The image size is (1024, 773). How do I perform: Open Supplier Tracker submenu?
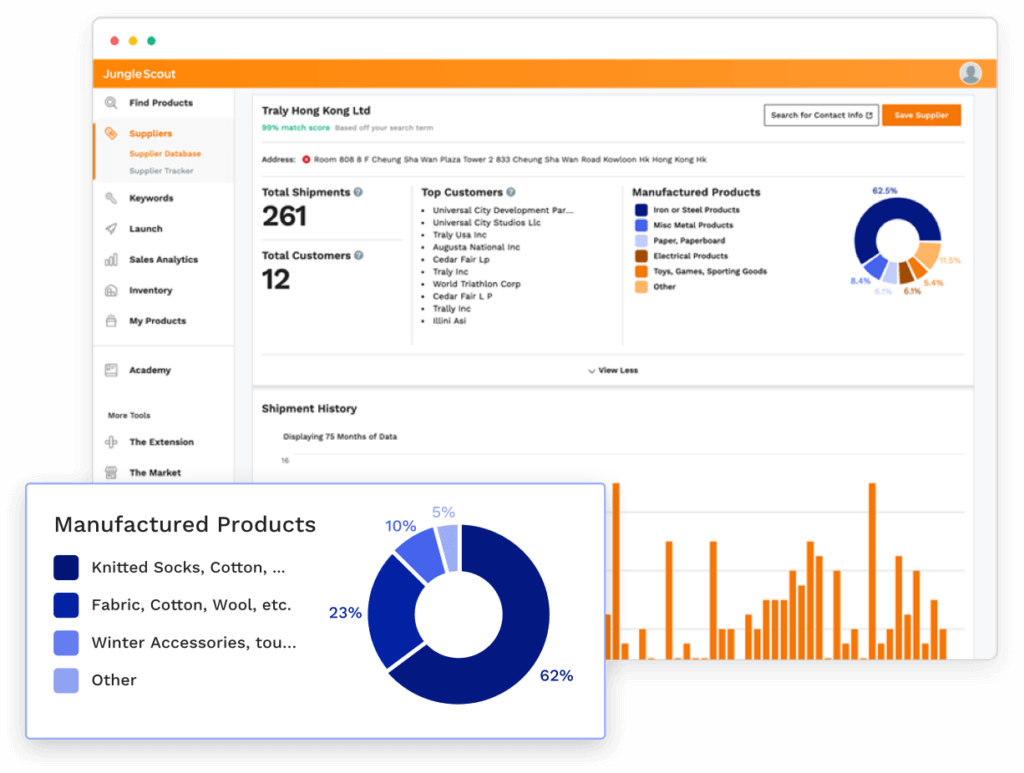point(161,170)
